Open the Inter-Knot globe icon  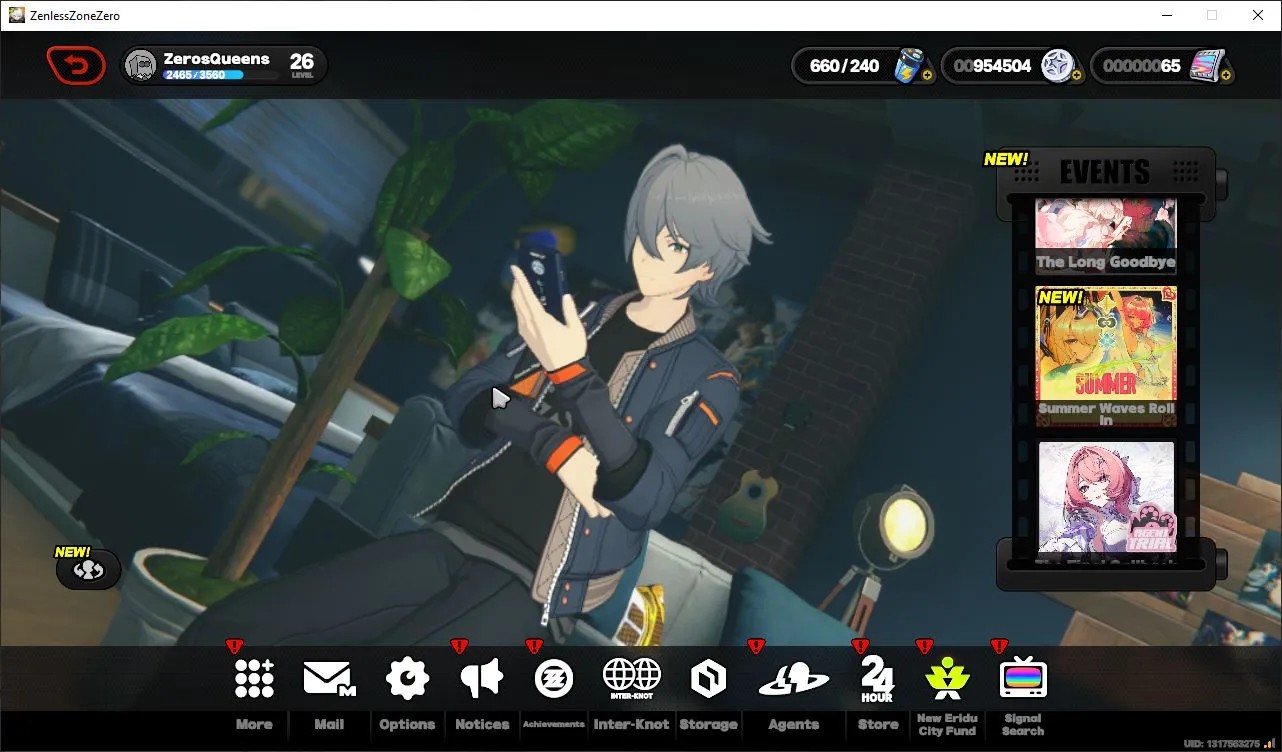(x=632, y=679)
